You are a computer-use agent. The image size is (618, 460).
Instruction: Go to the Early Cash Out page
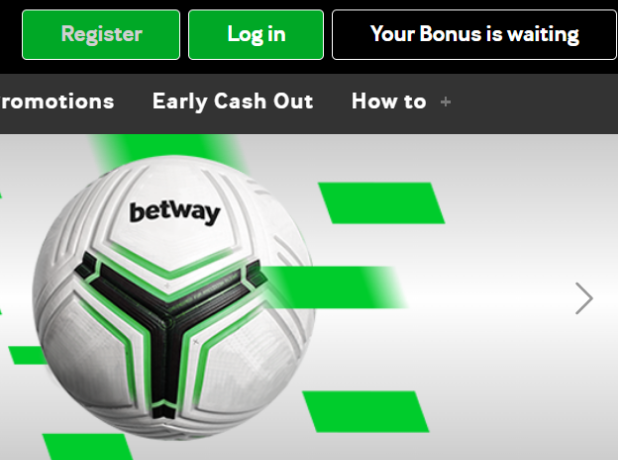[233, 102]
